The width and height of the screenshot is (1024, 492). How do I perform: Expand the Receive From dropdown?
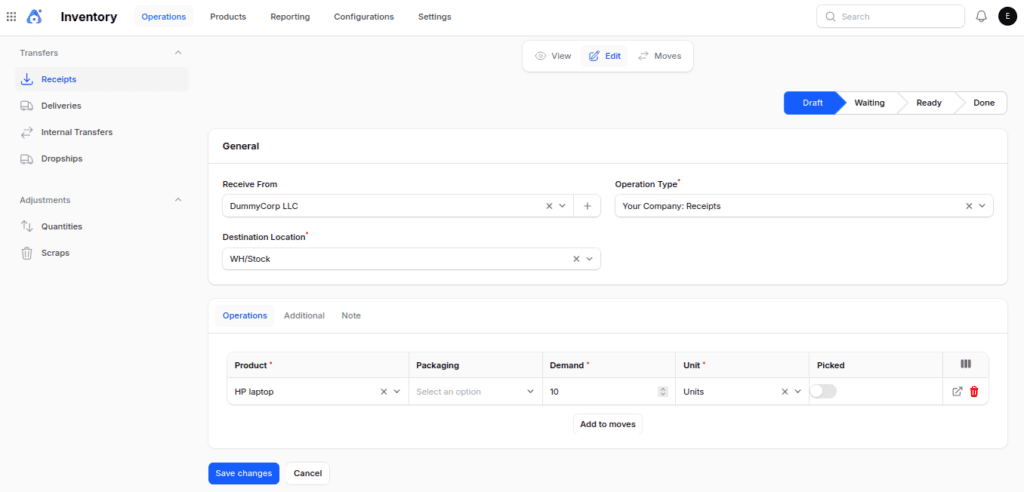click(x=562, y=206)
